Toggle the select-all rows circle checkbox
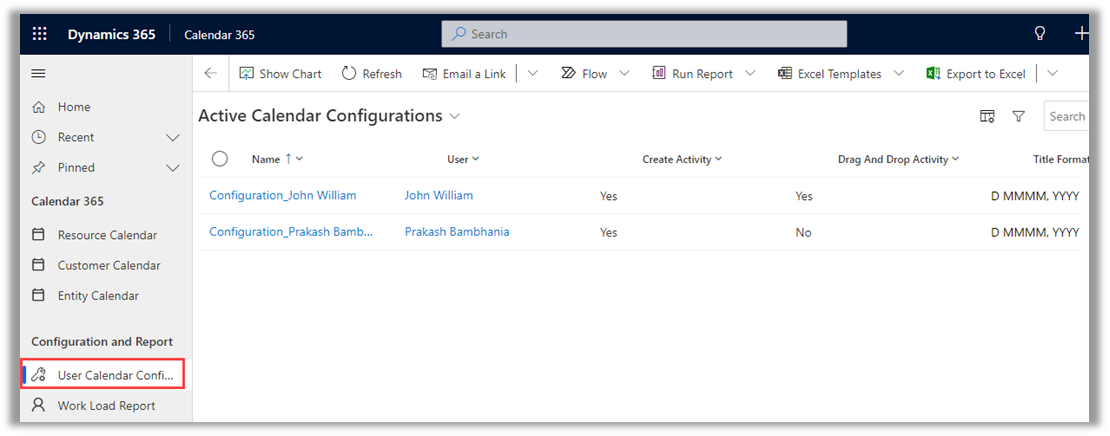This screenshot has height=436, width=1110. (x=220, y=159)
